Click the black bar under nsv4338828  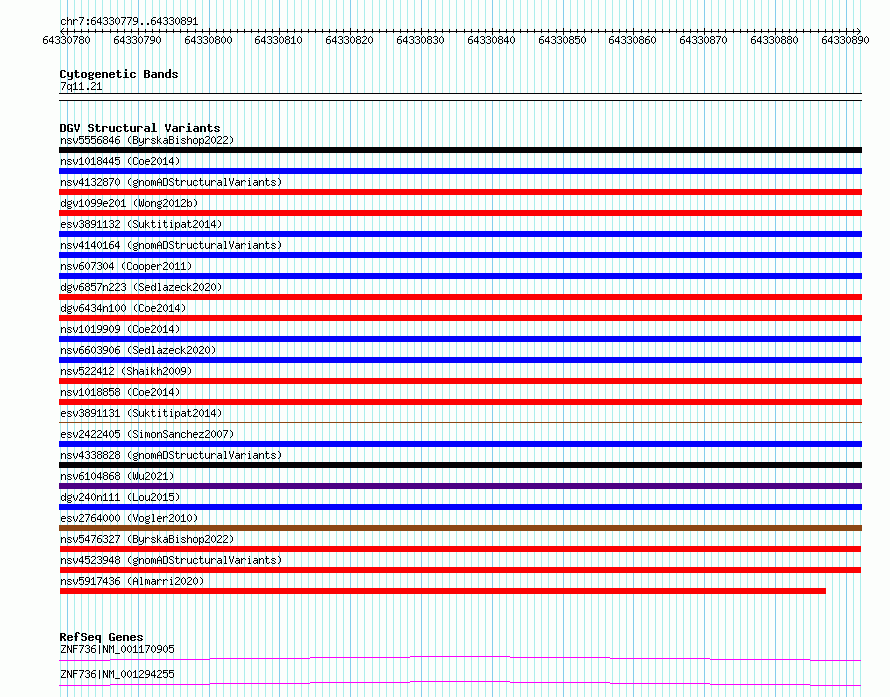(460, 465)
